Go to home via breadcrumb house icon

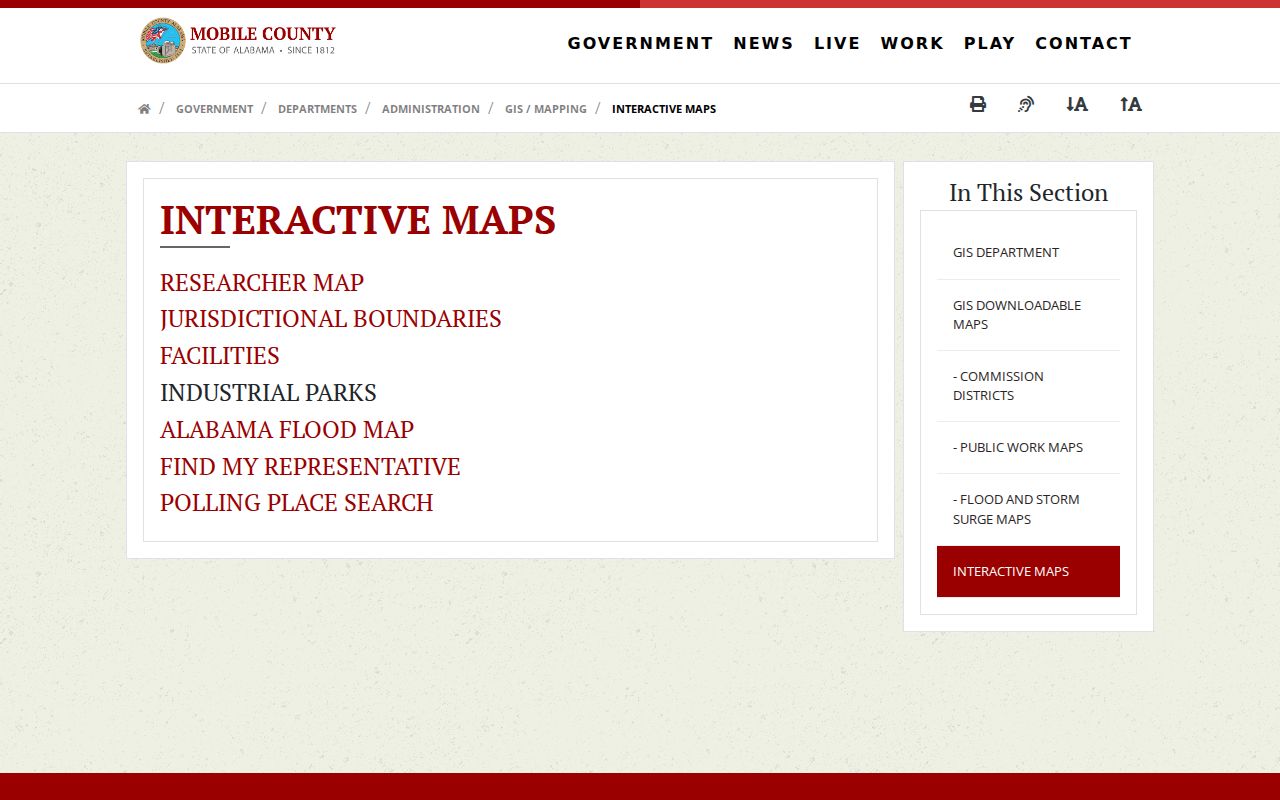click(x=144, y=109)
